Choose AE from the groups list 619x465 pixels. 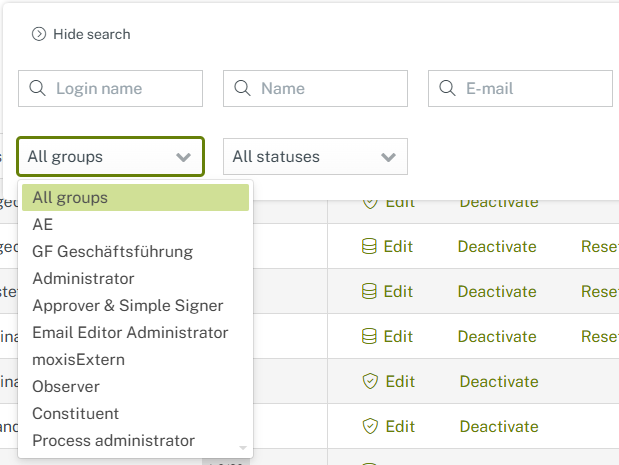pos(43,225)
